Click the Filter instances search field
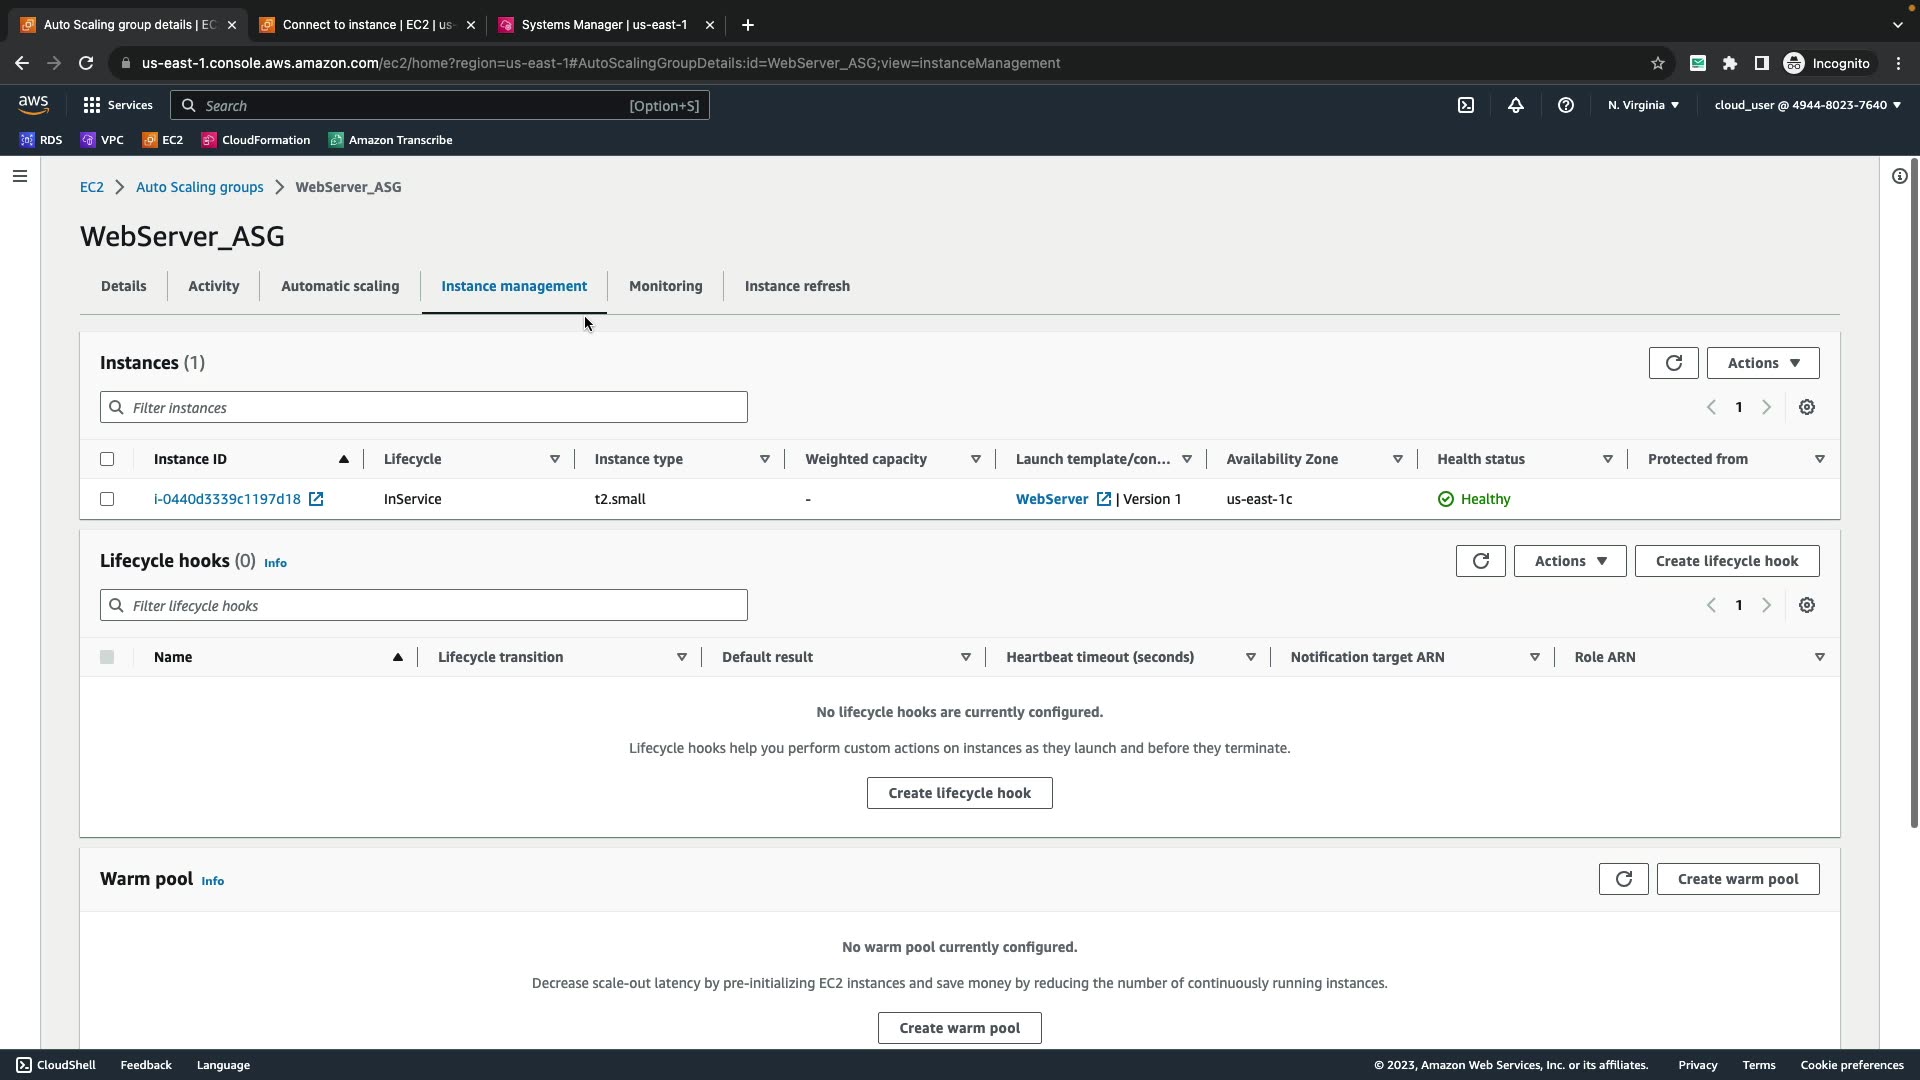This screenshot has width=1920, height=1080. 424,407
